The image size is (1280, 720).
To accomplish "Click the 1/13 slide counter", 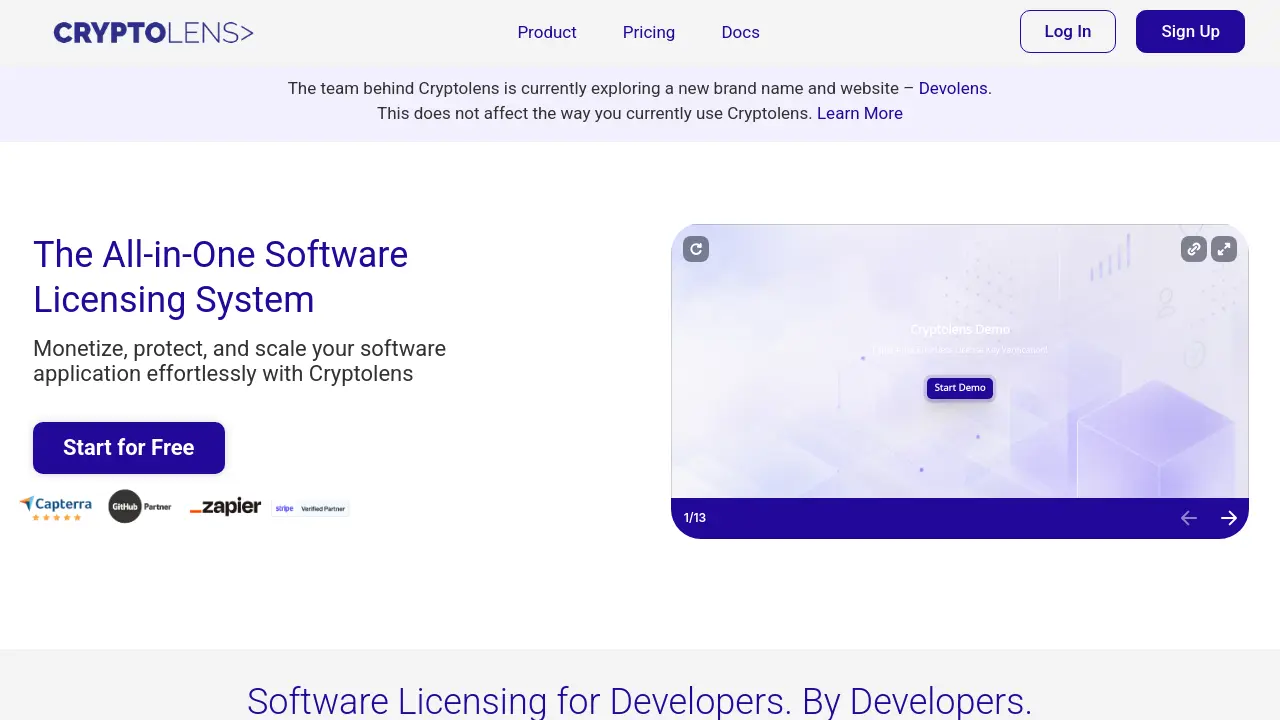I will (695, 518).
